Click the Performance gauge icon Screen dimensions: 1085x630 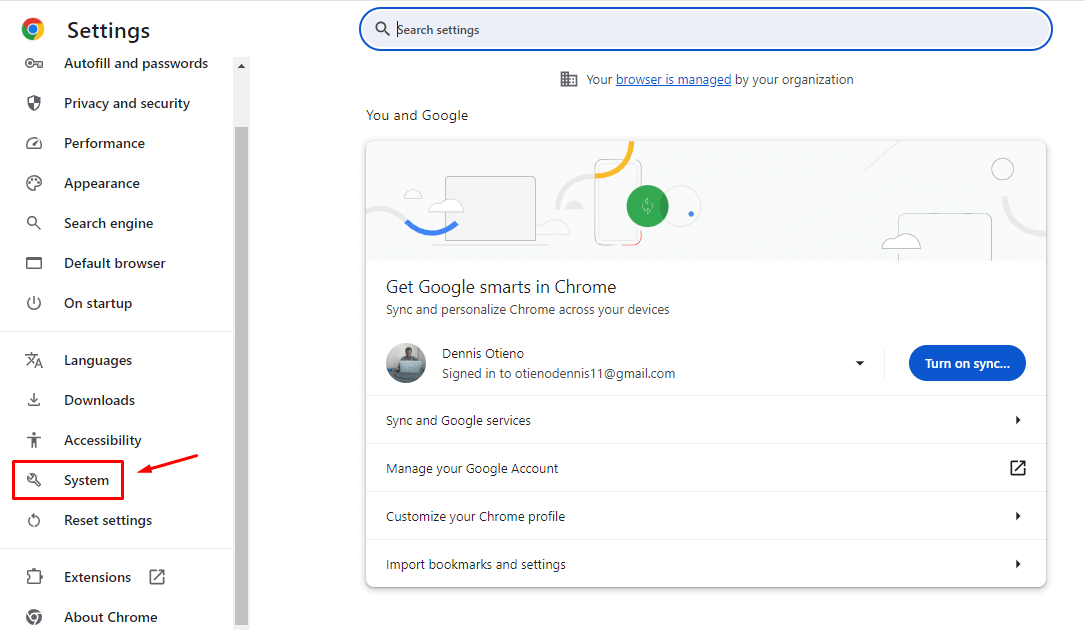[34, 143]
